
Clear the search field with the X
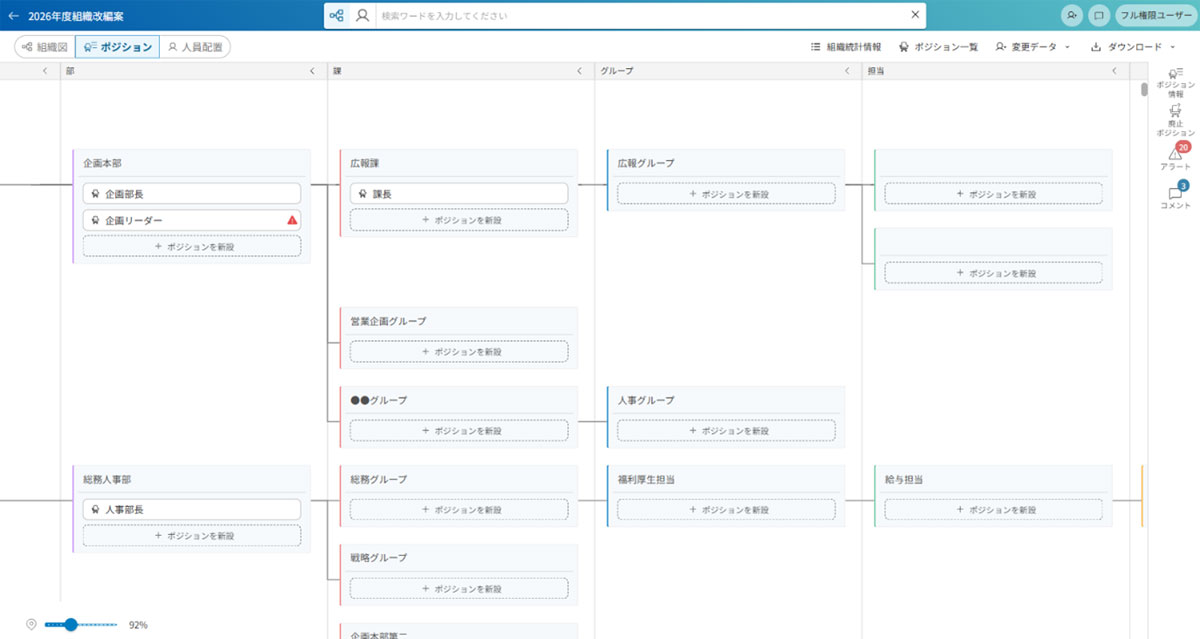click(x=914, y=15)
